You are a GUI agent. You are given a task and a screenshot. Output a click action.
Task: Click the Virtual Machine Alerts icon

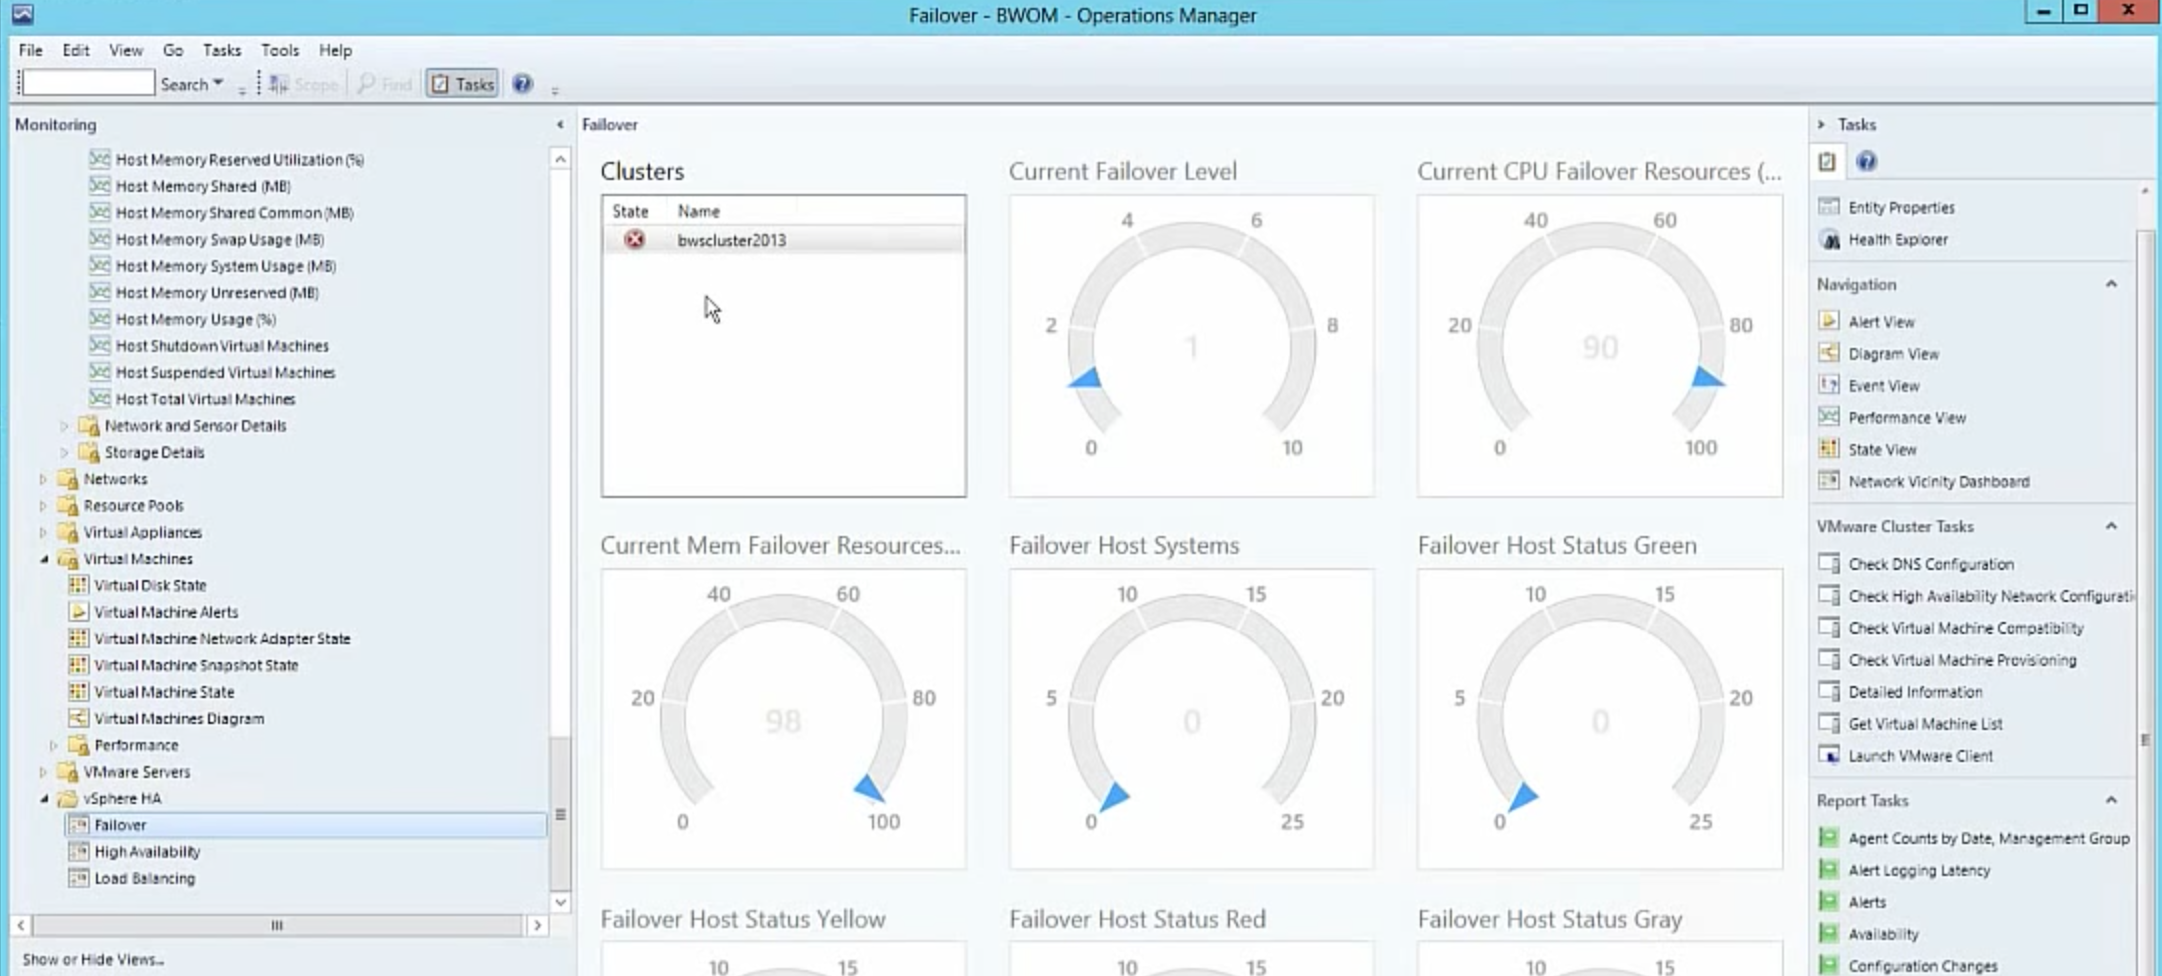pos(78,612)
